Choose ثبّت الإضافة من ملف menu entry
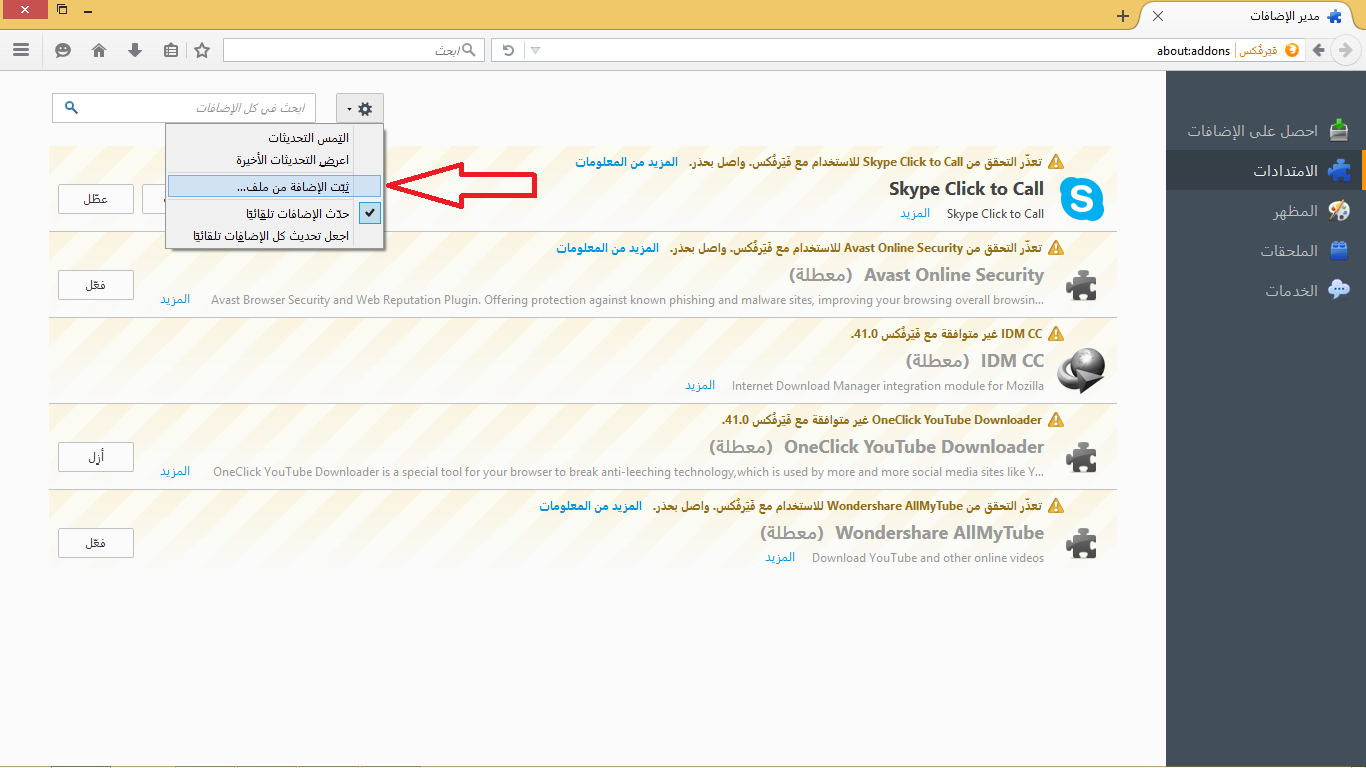Image resolution: width=1366 pixels, height=768 pixels. pyautogui.click(x=274, y=186)
